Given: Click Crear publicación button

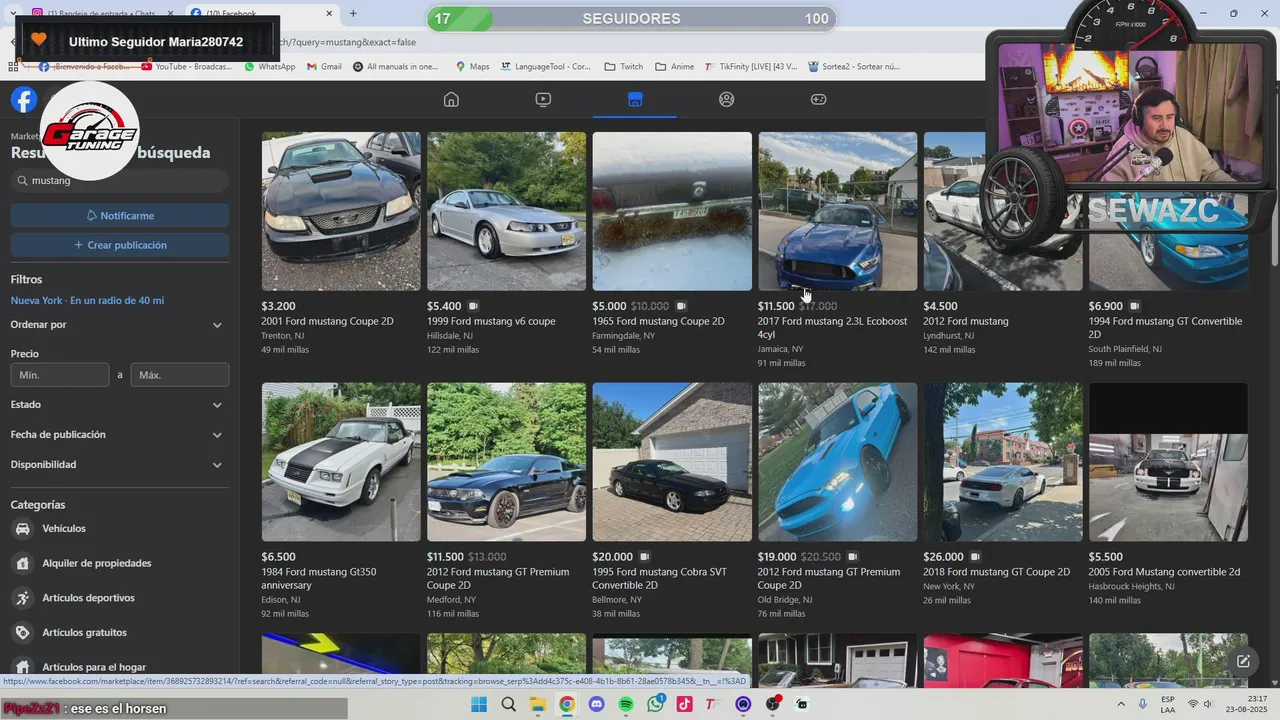Looking at the screenshot, I should tap(120, 245).
